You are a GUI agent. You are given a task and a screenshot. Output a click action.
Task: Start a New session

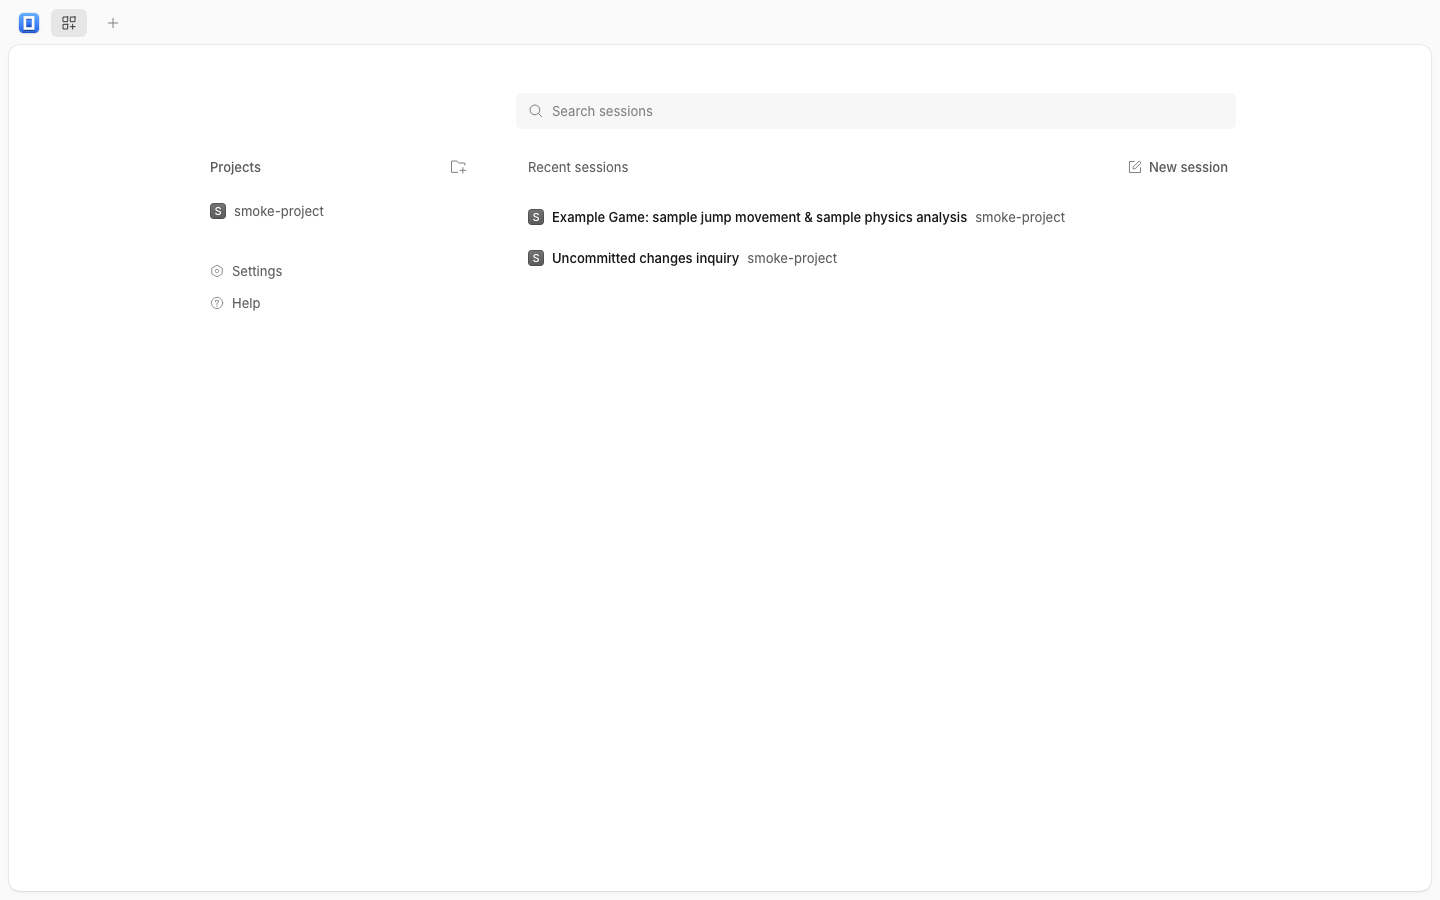(1178, 167)
